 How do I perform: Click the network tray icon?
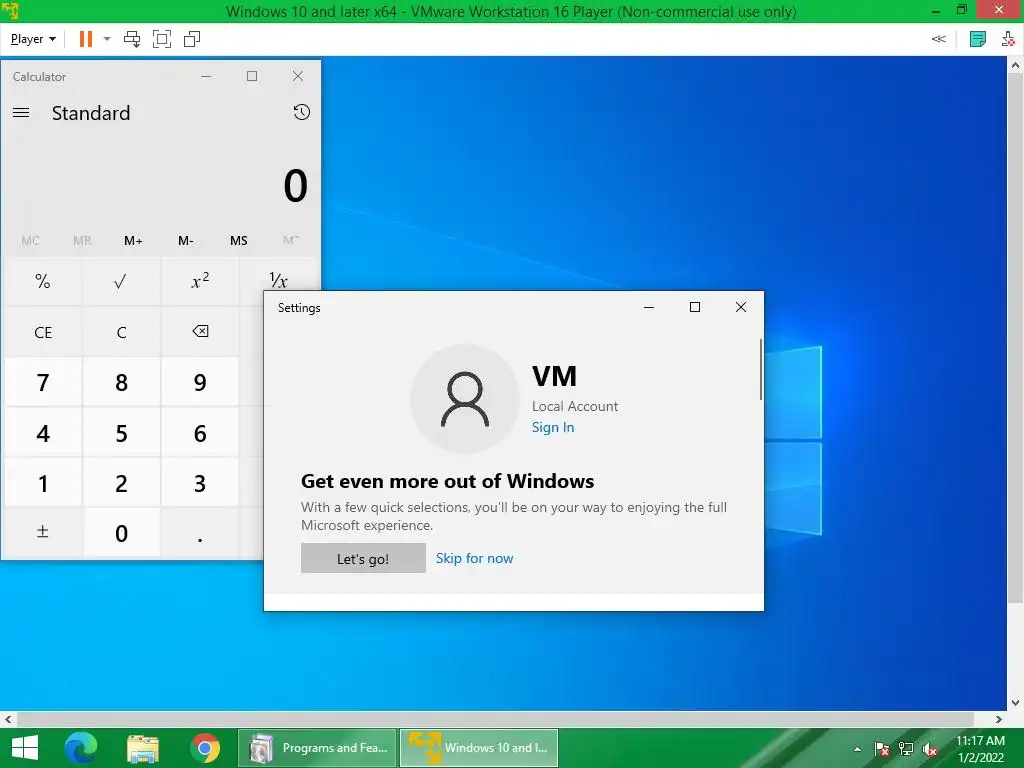coord(906,749)
